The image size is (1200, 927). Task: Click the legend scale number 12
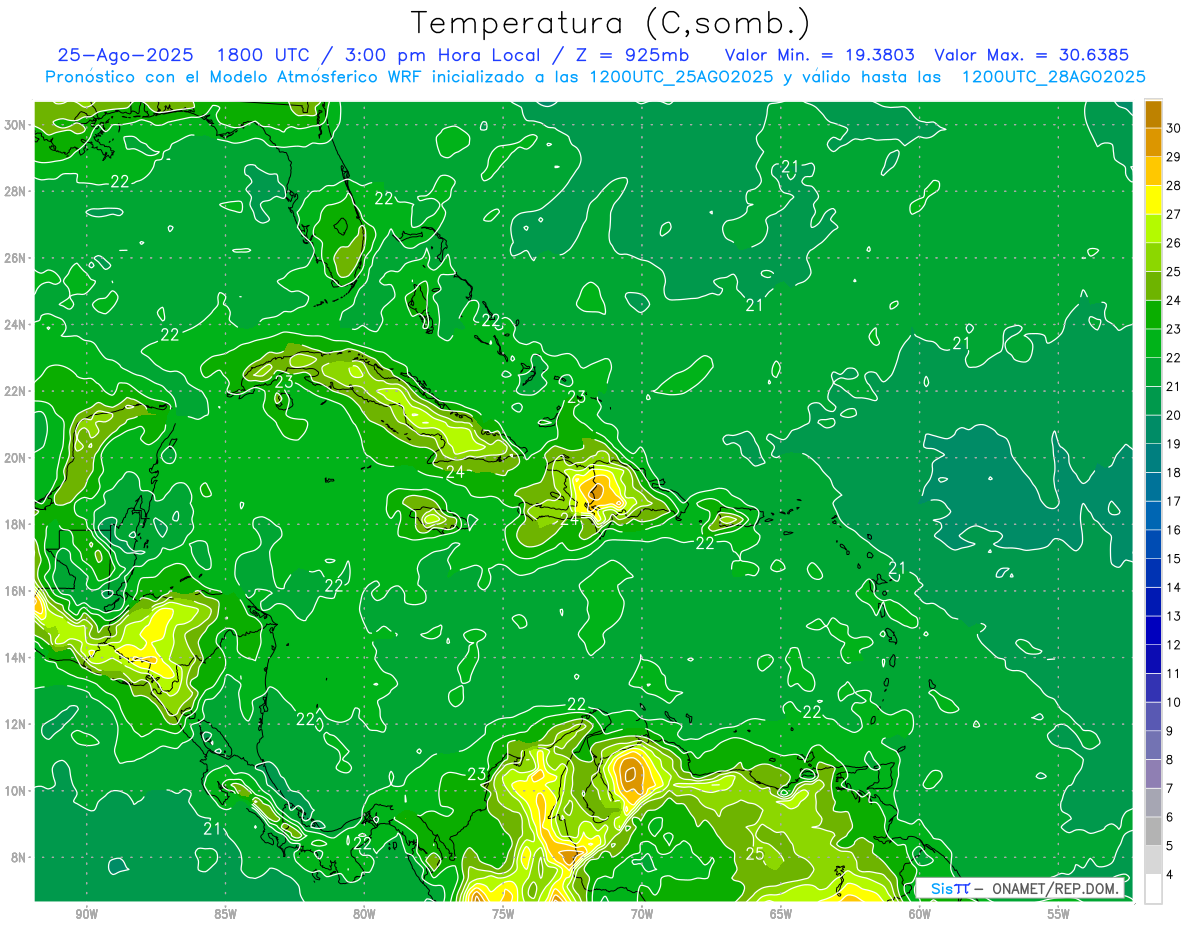[1174, 645]
